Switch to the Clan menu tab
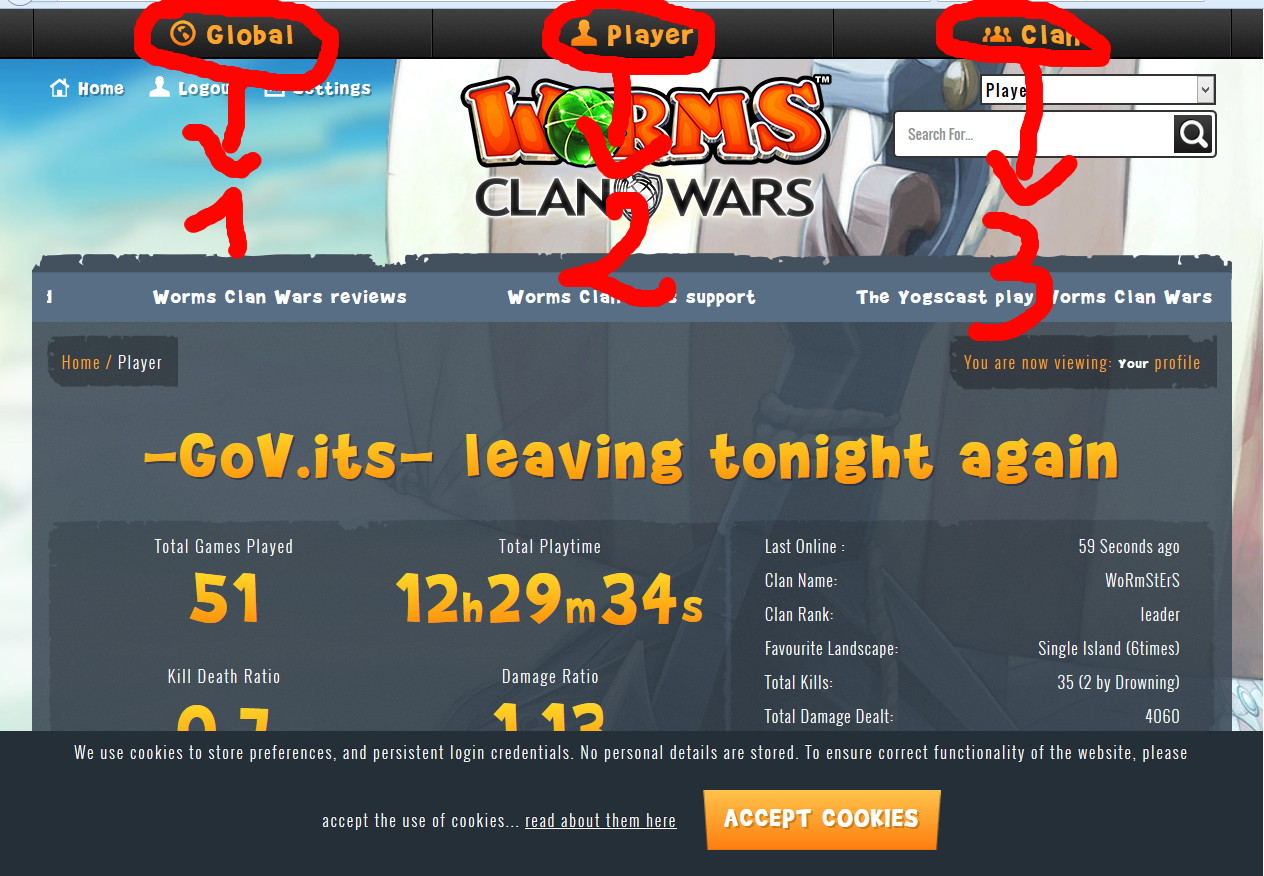The image size is (1264, 876). pos(1031,34)
